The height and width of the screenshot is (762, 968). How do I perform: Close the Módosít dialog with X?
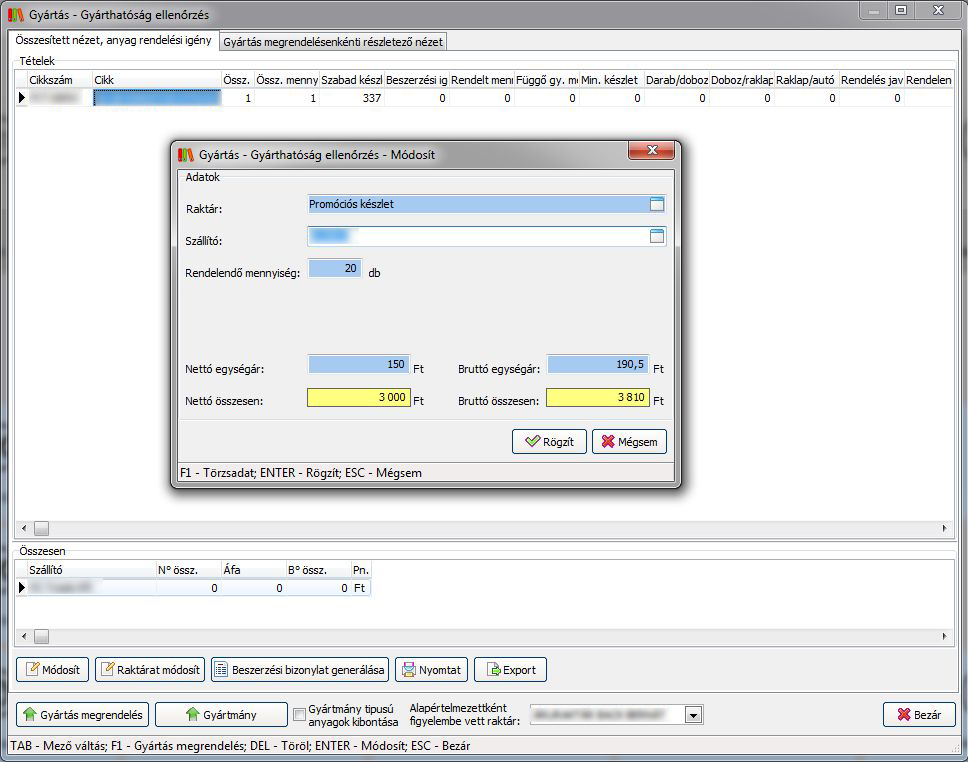(653, 150)
